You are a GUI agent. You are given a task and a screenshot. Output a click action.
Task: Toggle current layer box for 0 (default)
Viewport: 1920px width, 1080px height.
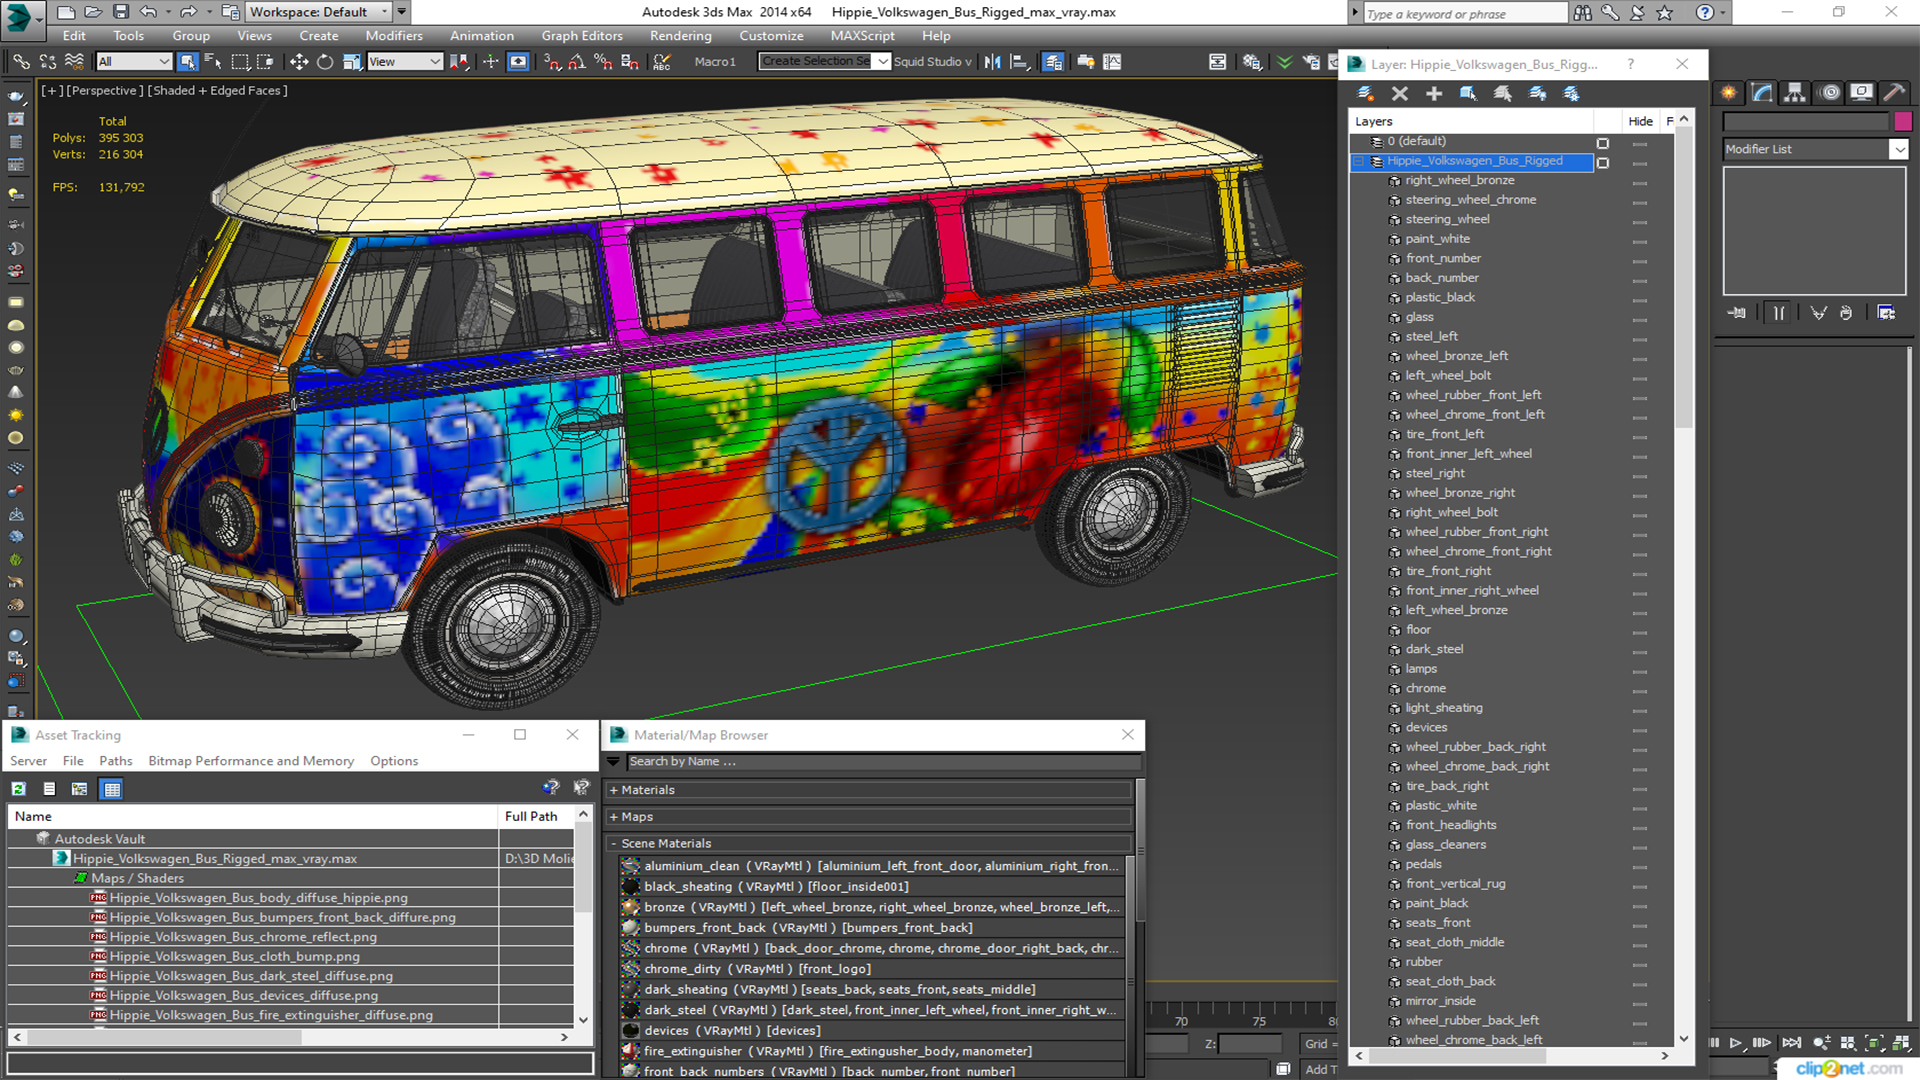1603,143
